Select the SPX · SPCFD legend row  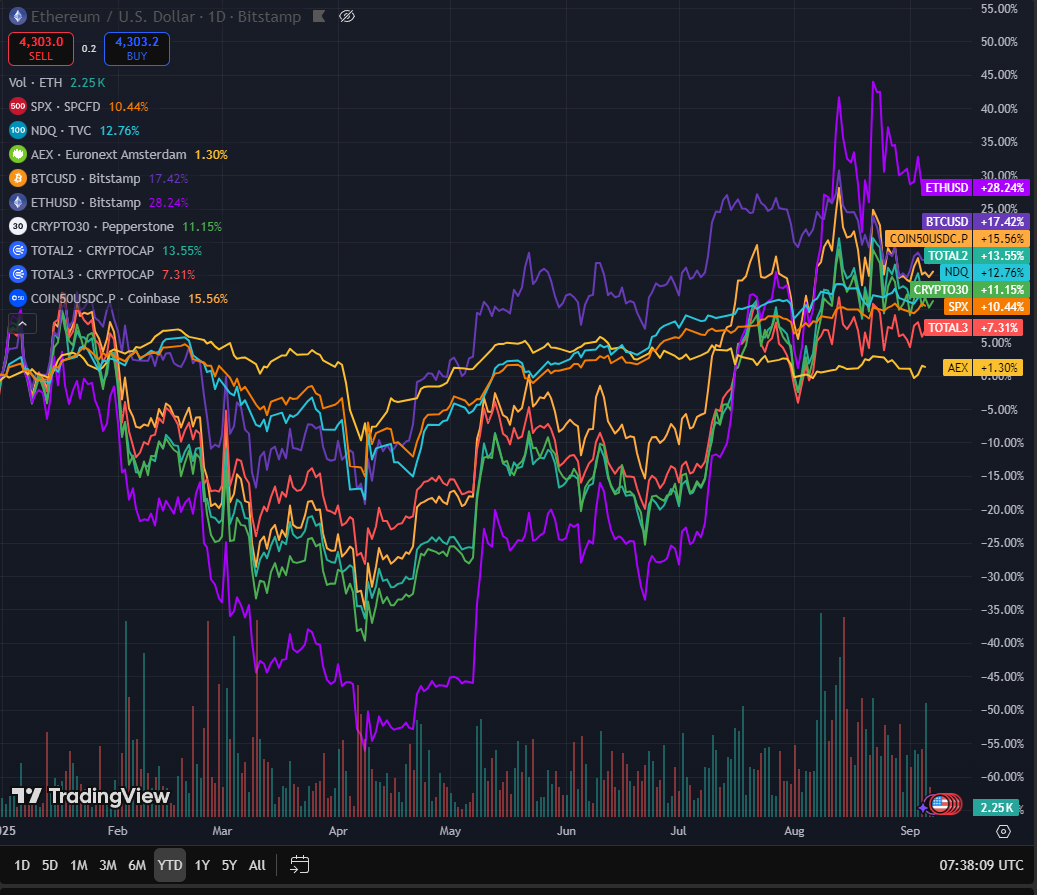coord(79,107)
